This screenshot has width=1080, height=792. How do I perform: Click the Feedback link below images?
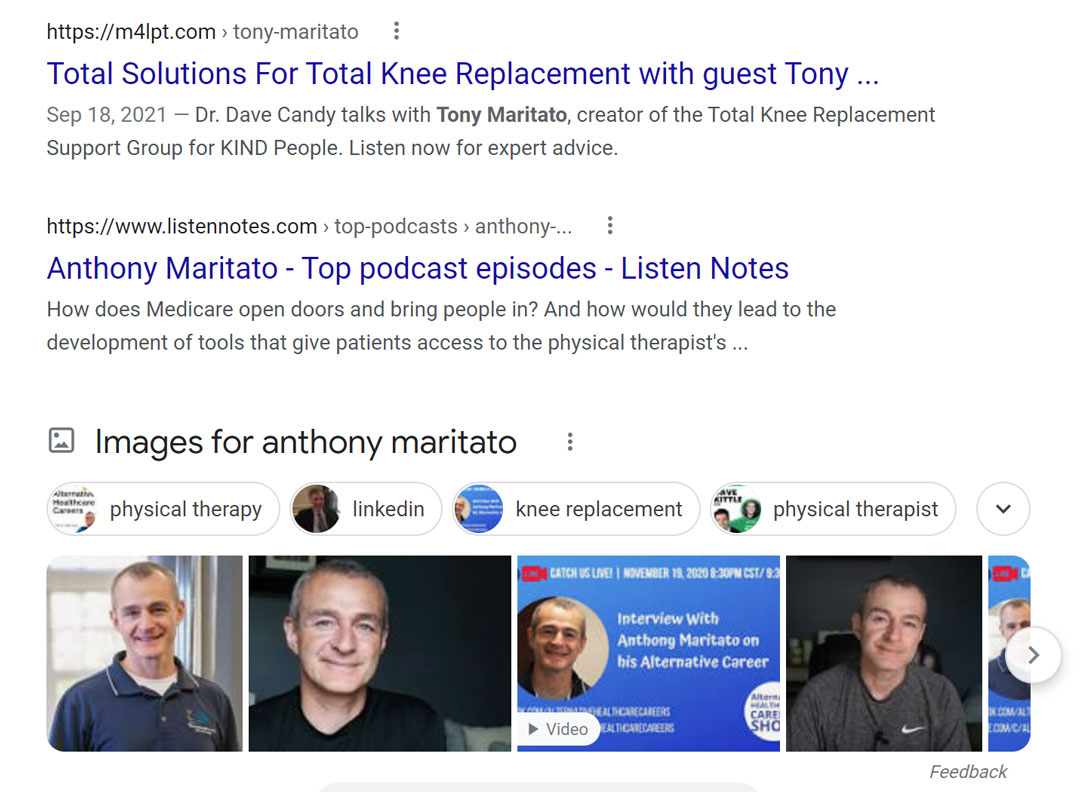coord(968,772)
